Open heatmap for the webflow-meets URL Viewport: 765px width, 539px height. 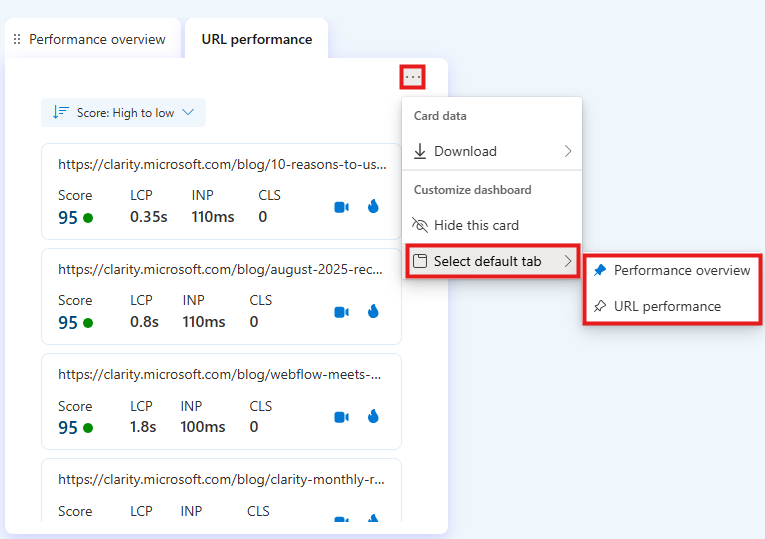click(x=373, y=416)
